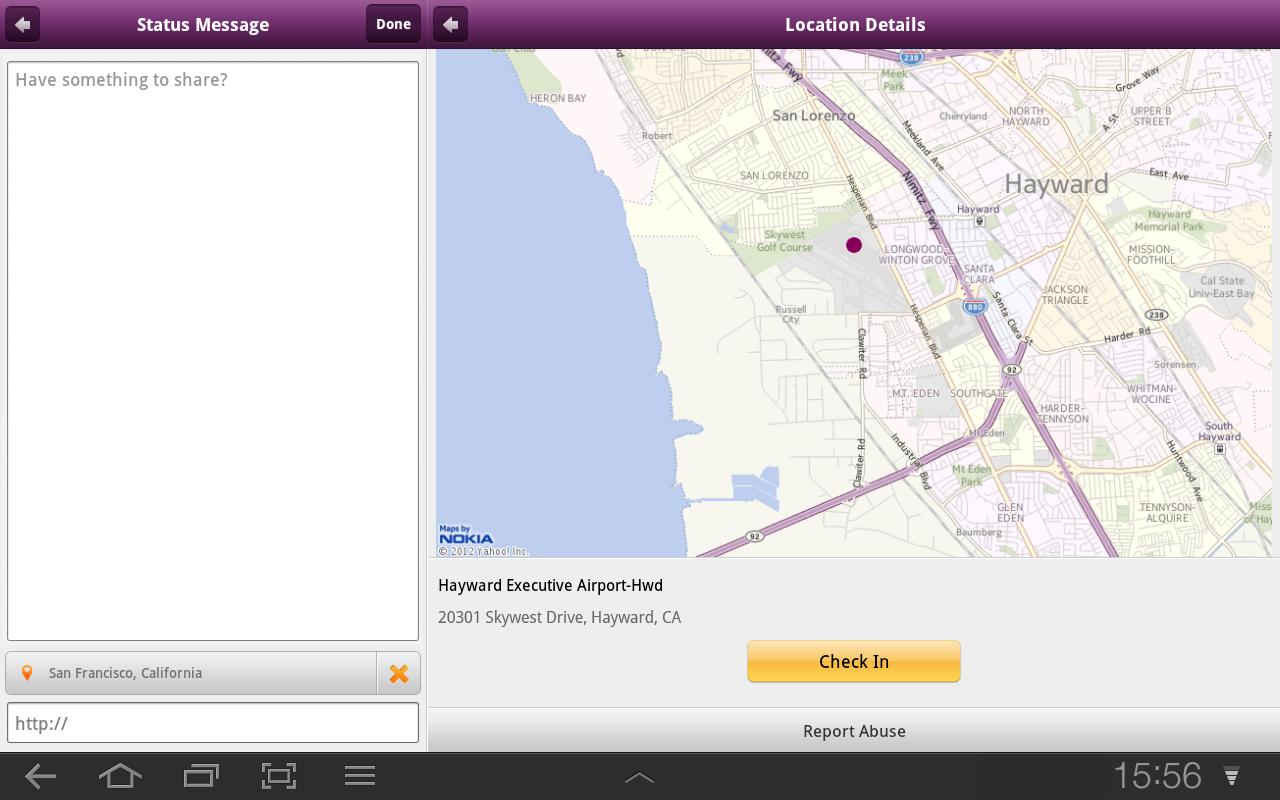1280x800 pixels.
Task: Expand the hidden controls chevron in navigation bar
Action: tap(639, 775)
